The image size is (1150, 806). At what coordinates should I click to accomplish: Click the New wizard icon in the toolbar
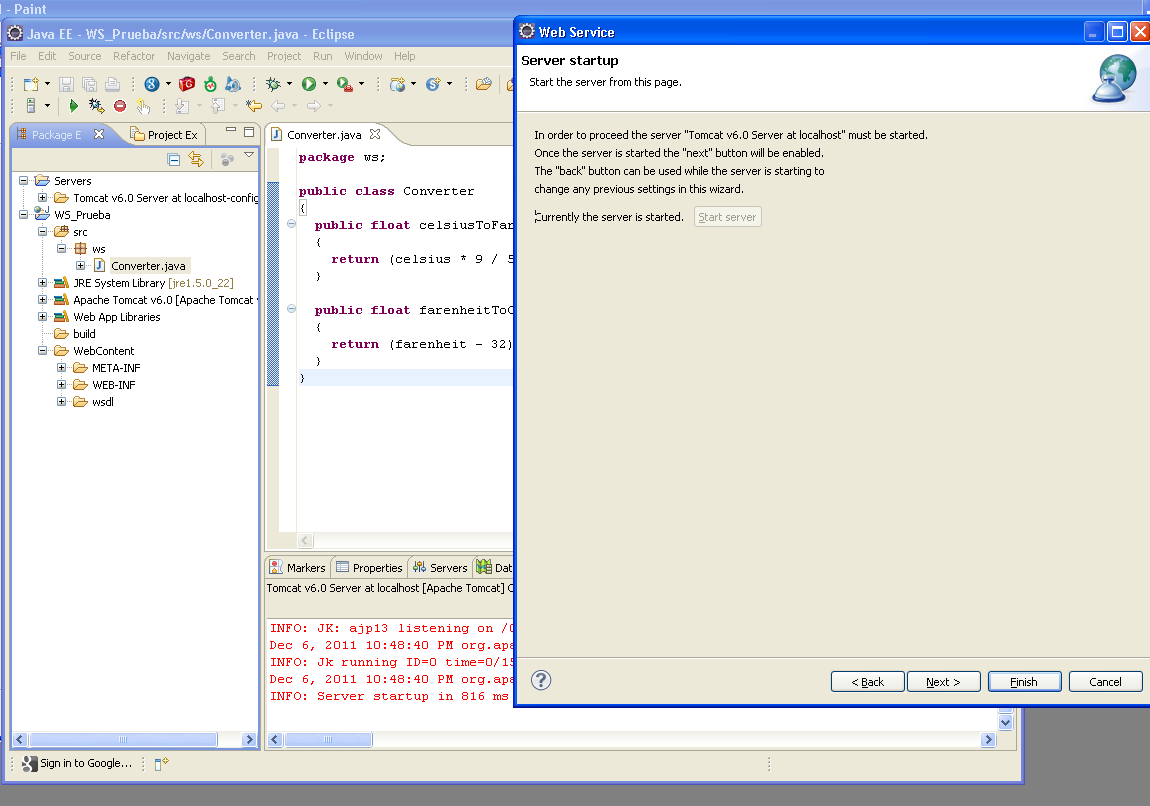pyautogui.click(x=31, y=84)
